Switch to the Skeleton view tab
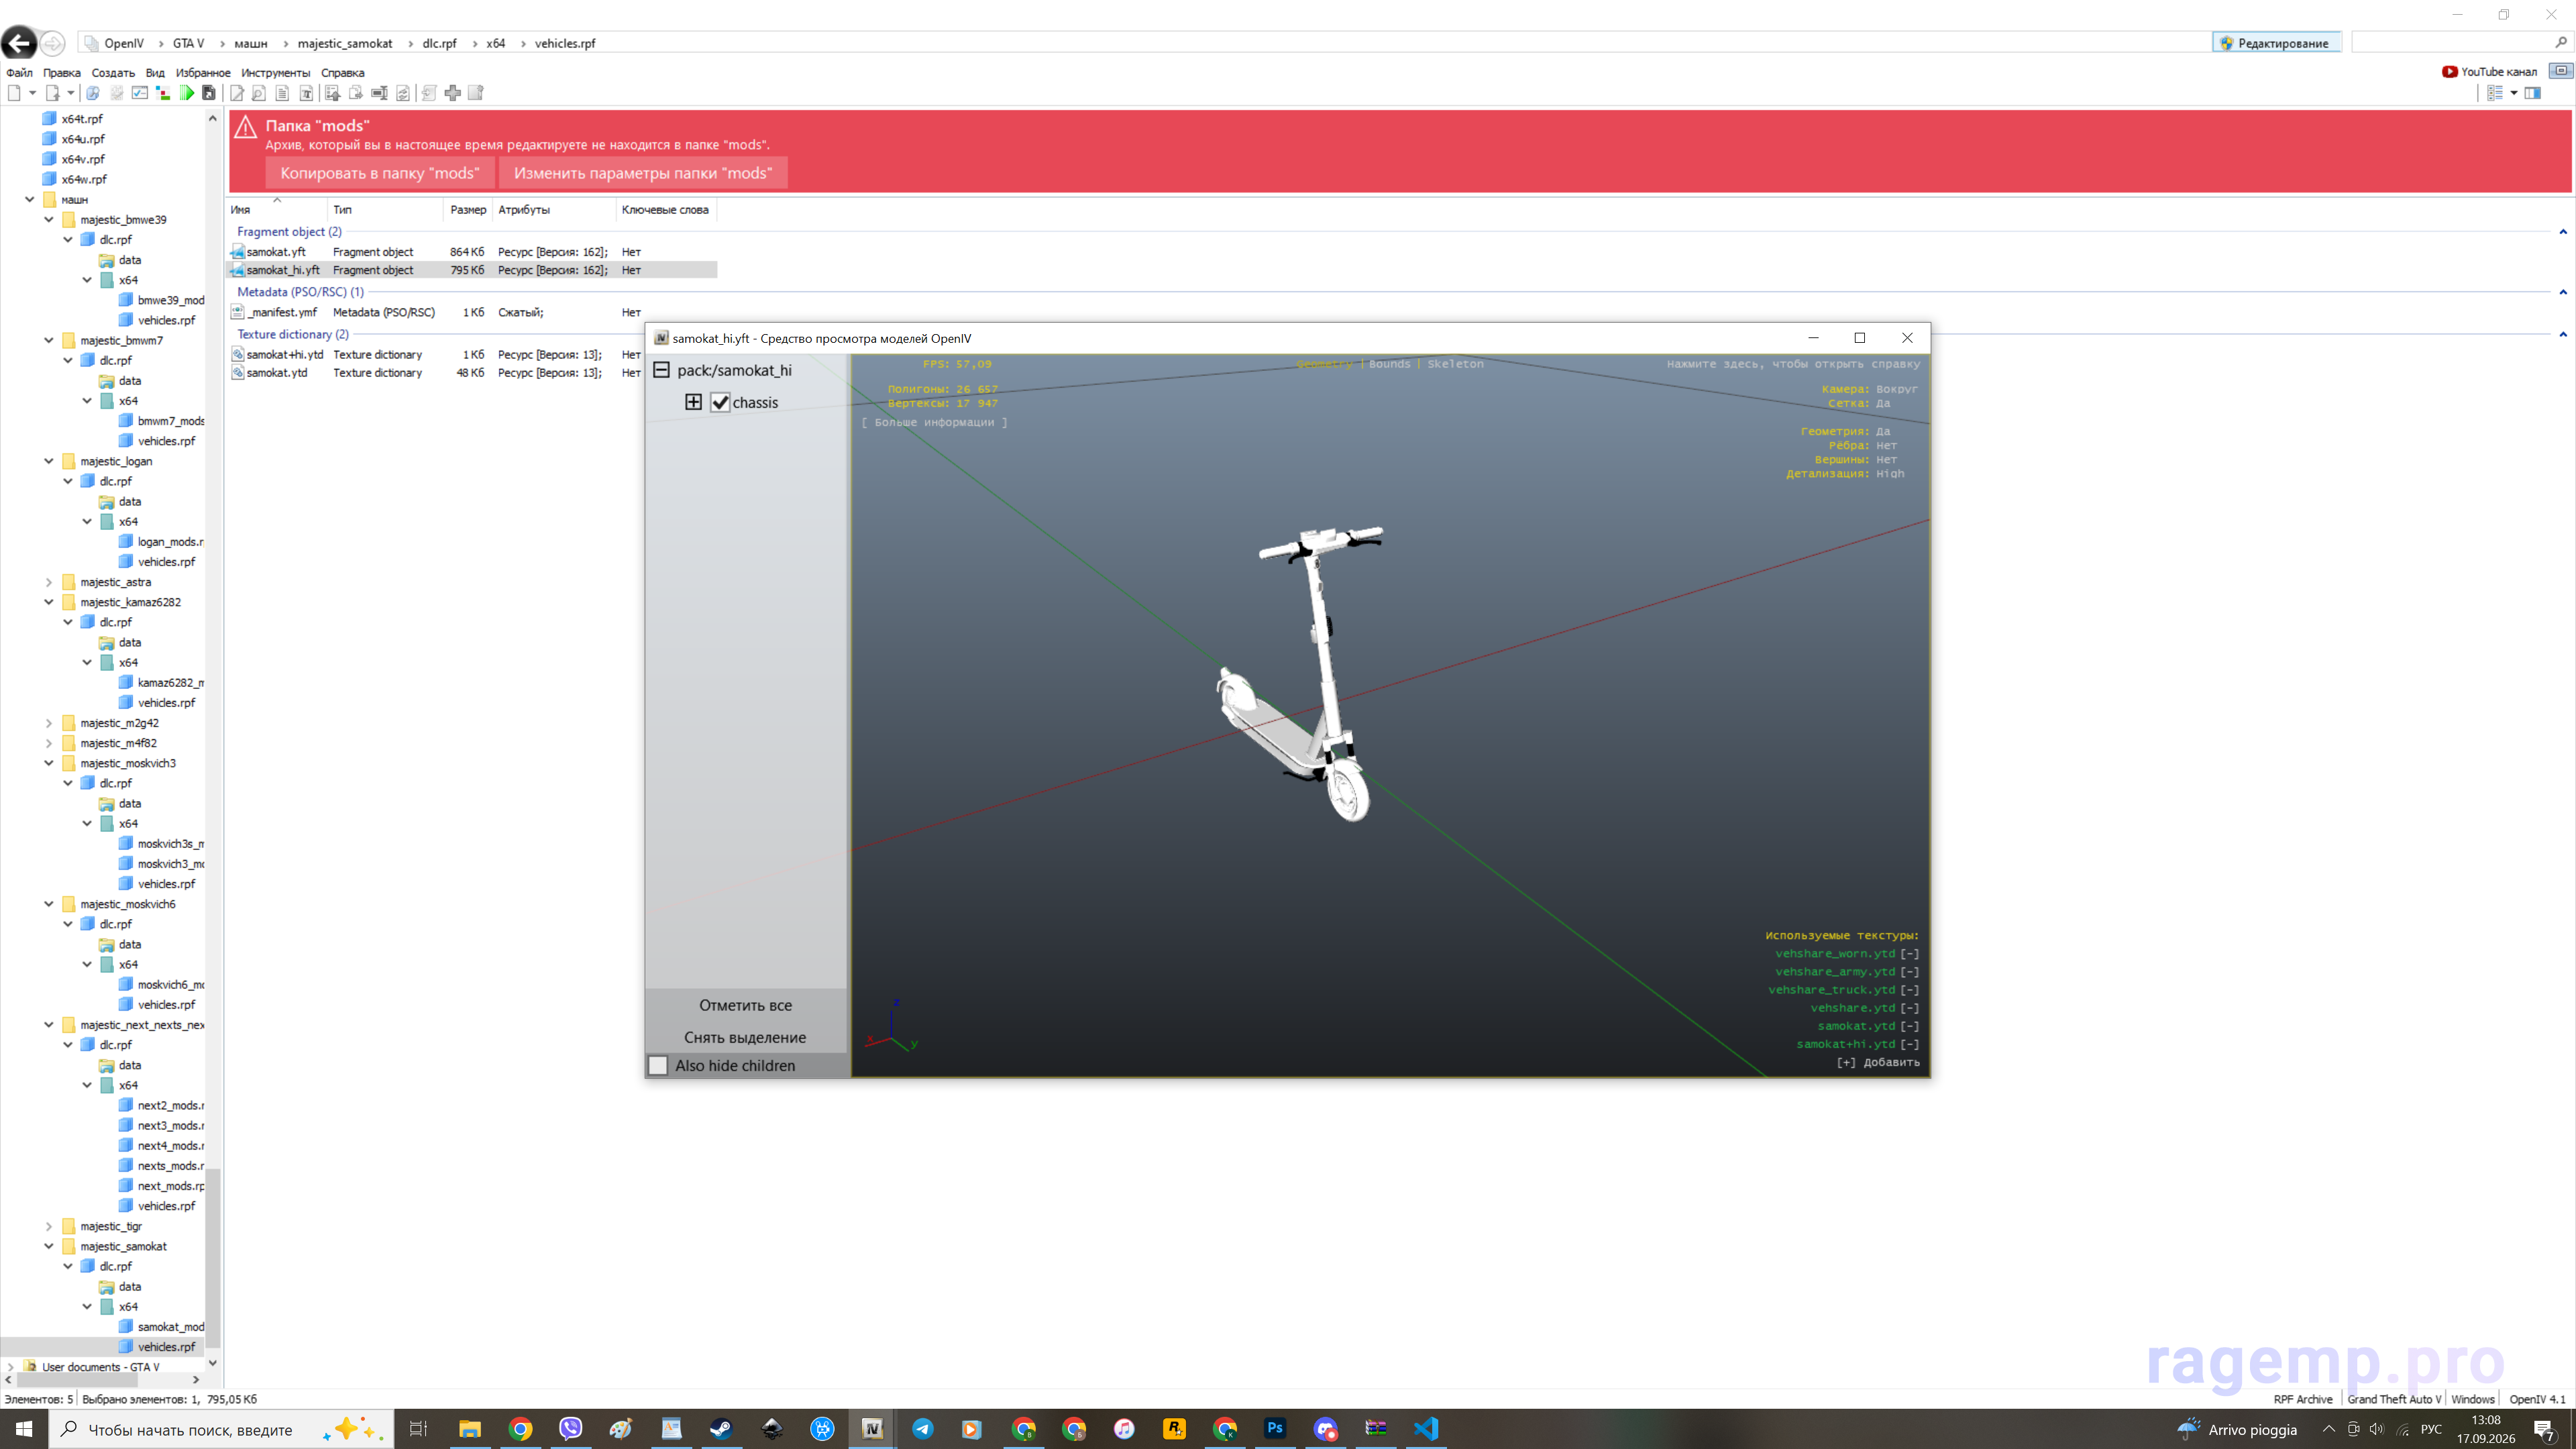2576x1449 pixels. coord(1455,364)
